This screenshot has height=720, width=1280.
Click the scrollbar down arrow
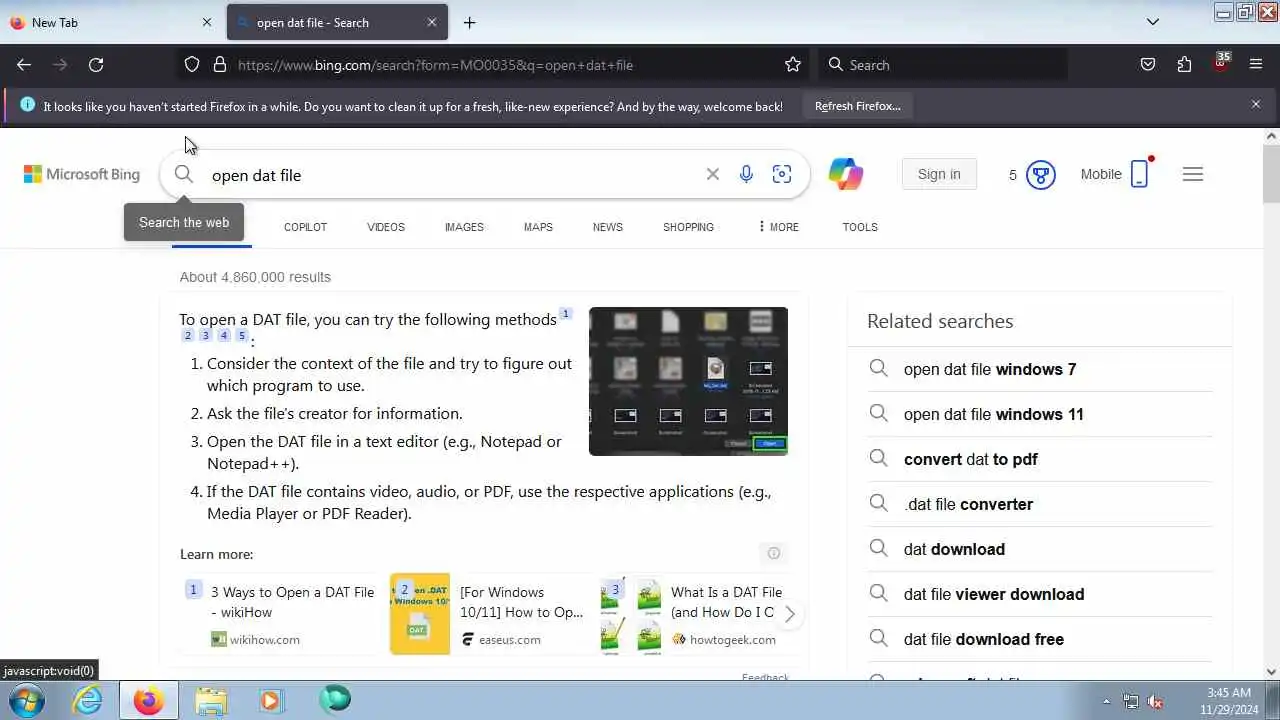point(1271,672)
